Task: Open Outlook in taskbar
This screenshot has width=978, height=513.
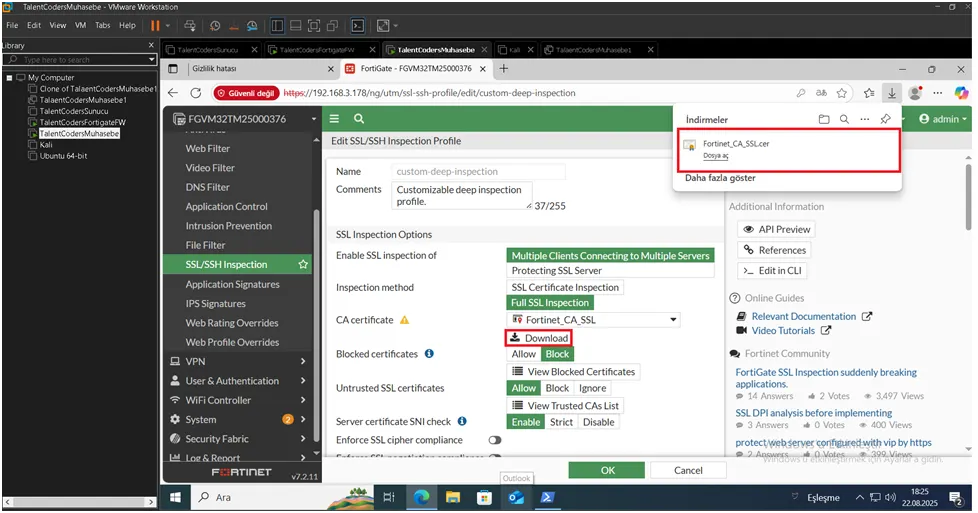Action: click(x=516, y=497)
